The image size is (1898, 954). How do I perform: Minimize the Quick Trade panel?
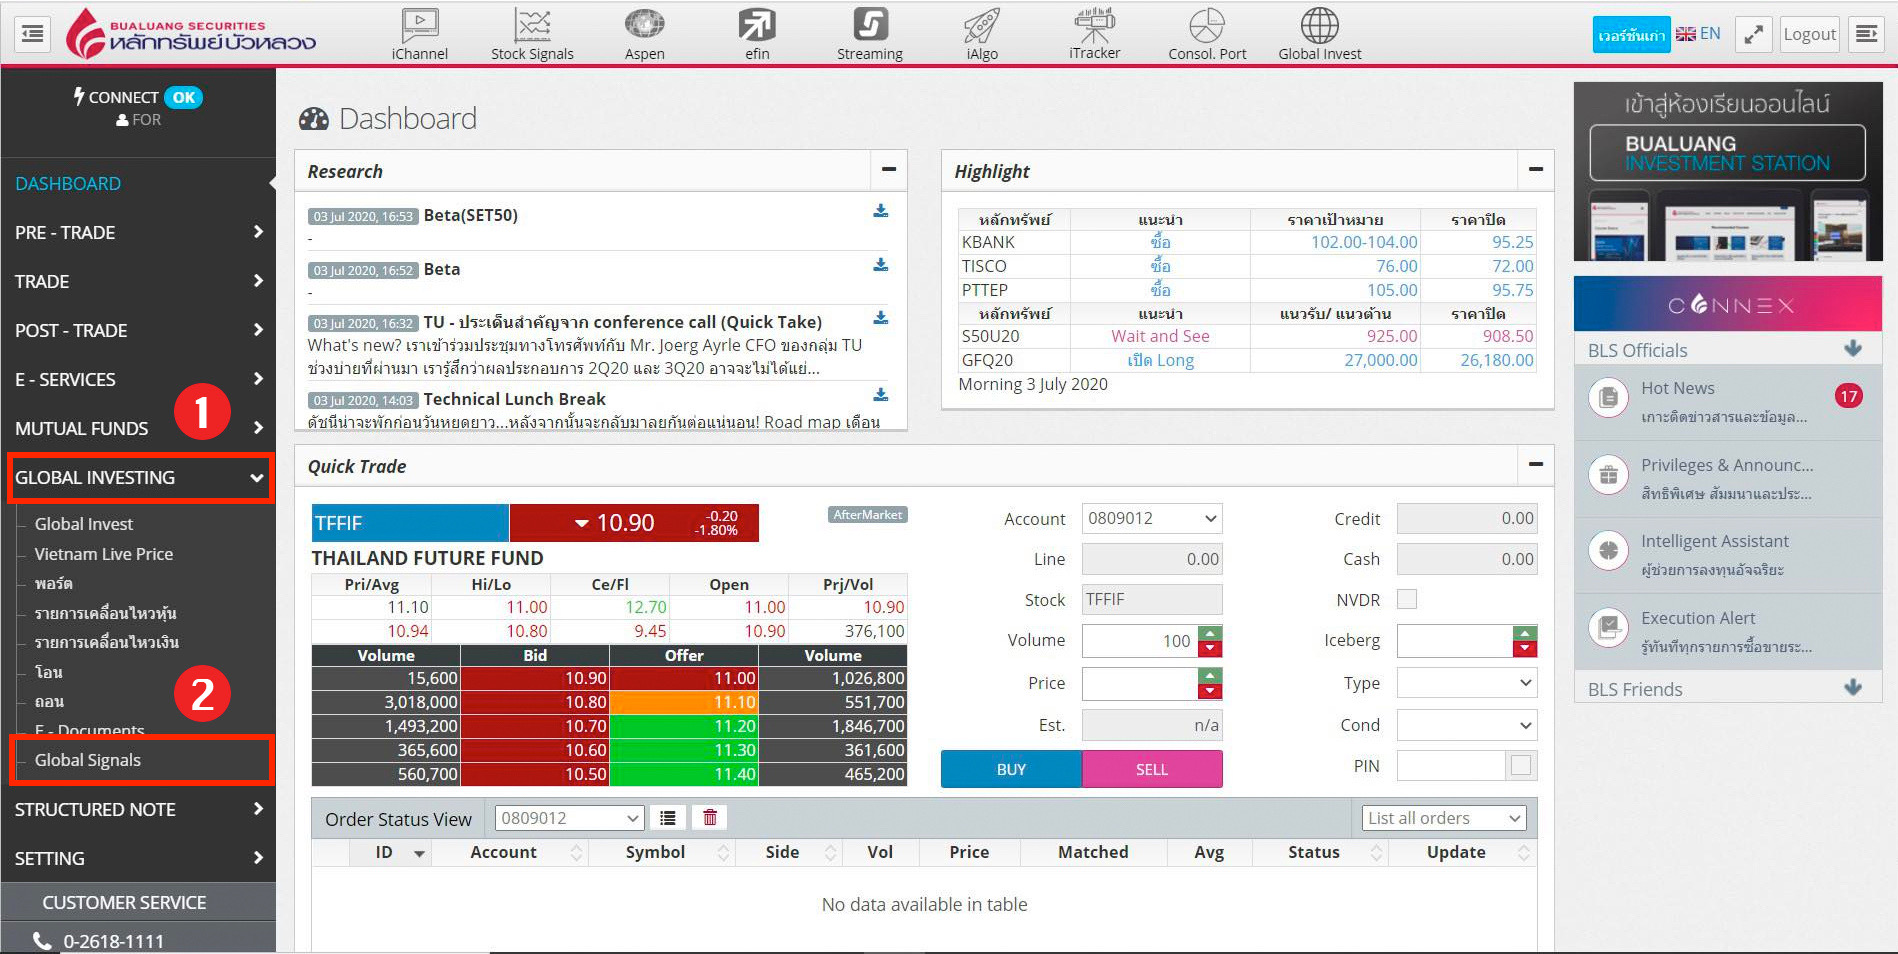pos(1535,465)
